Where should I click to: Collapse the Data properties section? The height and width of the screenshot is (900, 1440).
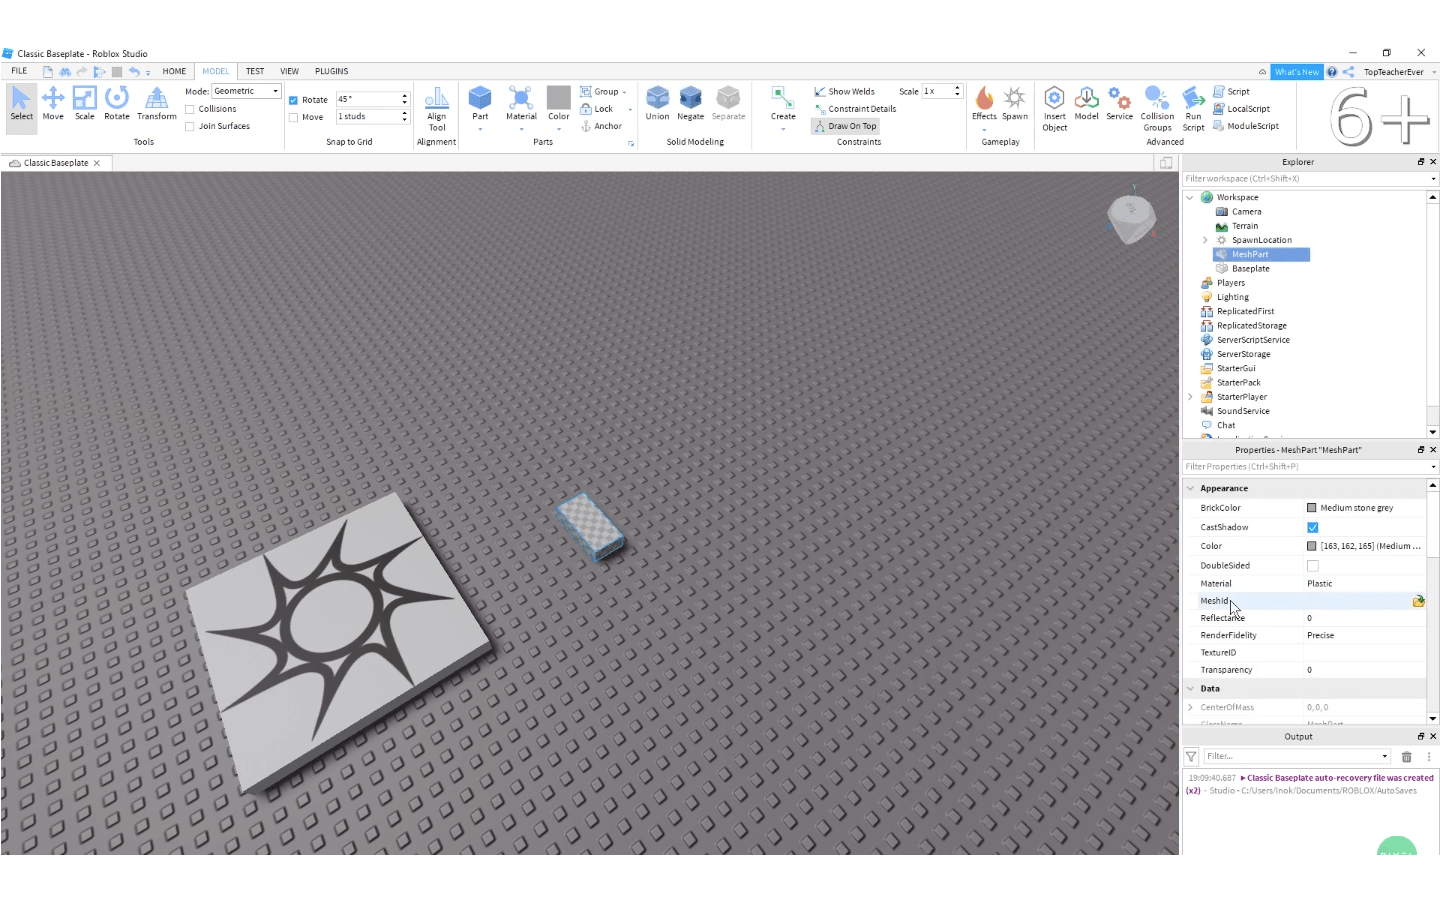[x=1190, y=688]
